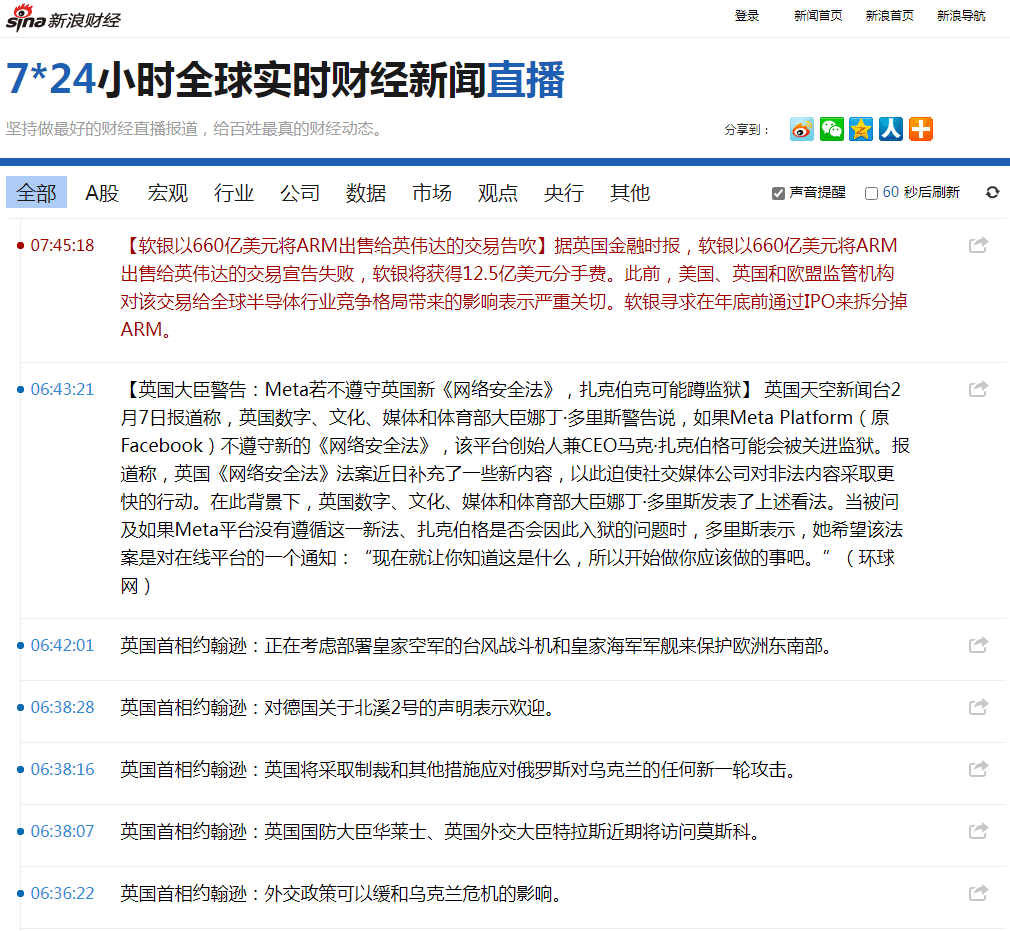Open the Meta 网络安全法 warning news text
Screen dimensions: 1010x931
[x=515, y=488]
